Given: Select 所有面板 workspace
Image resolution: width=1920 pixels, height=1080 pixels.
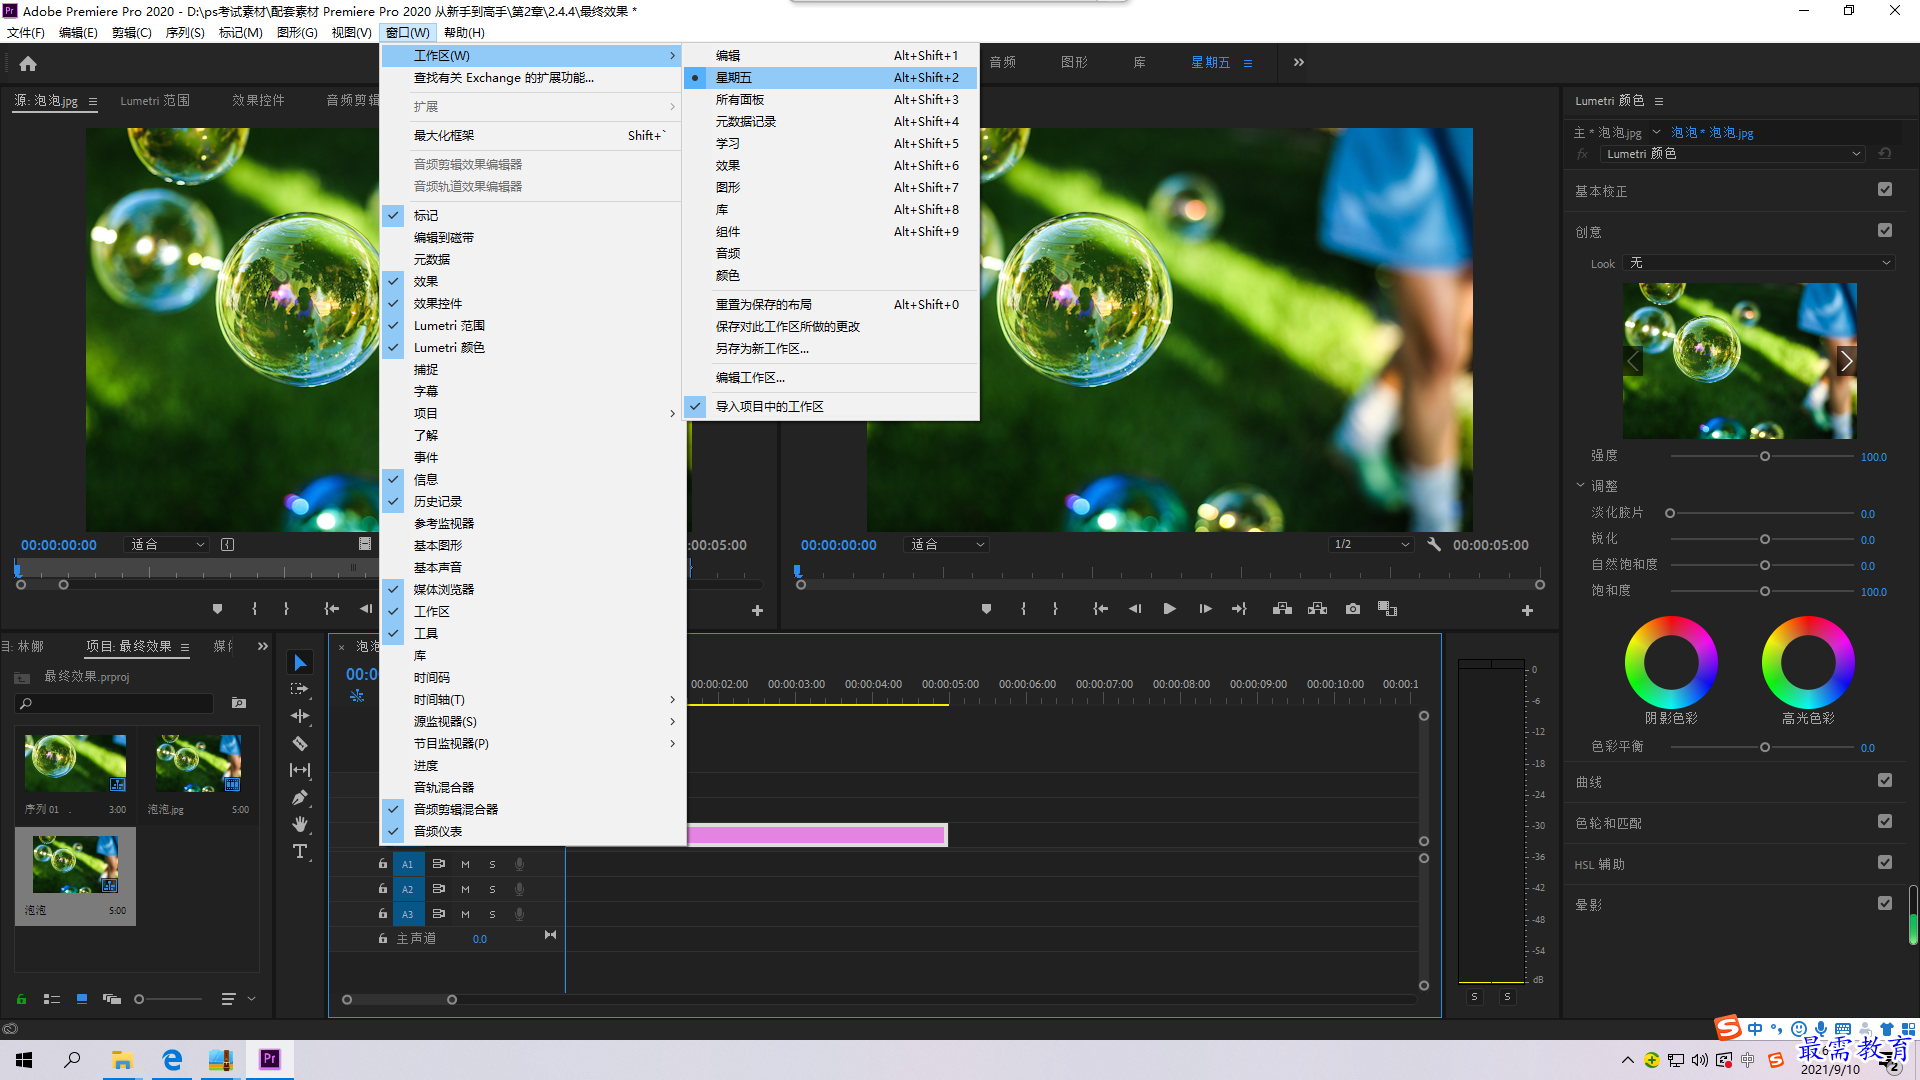Looking at the screenshot, I should click(831, 100).
